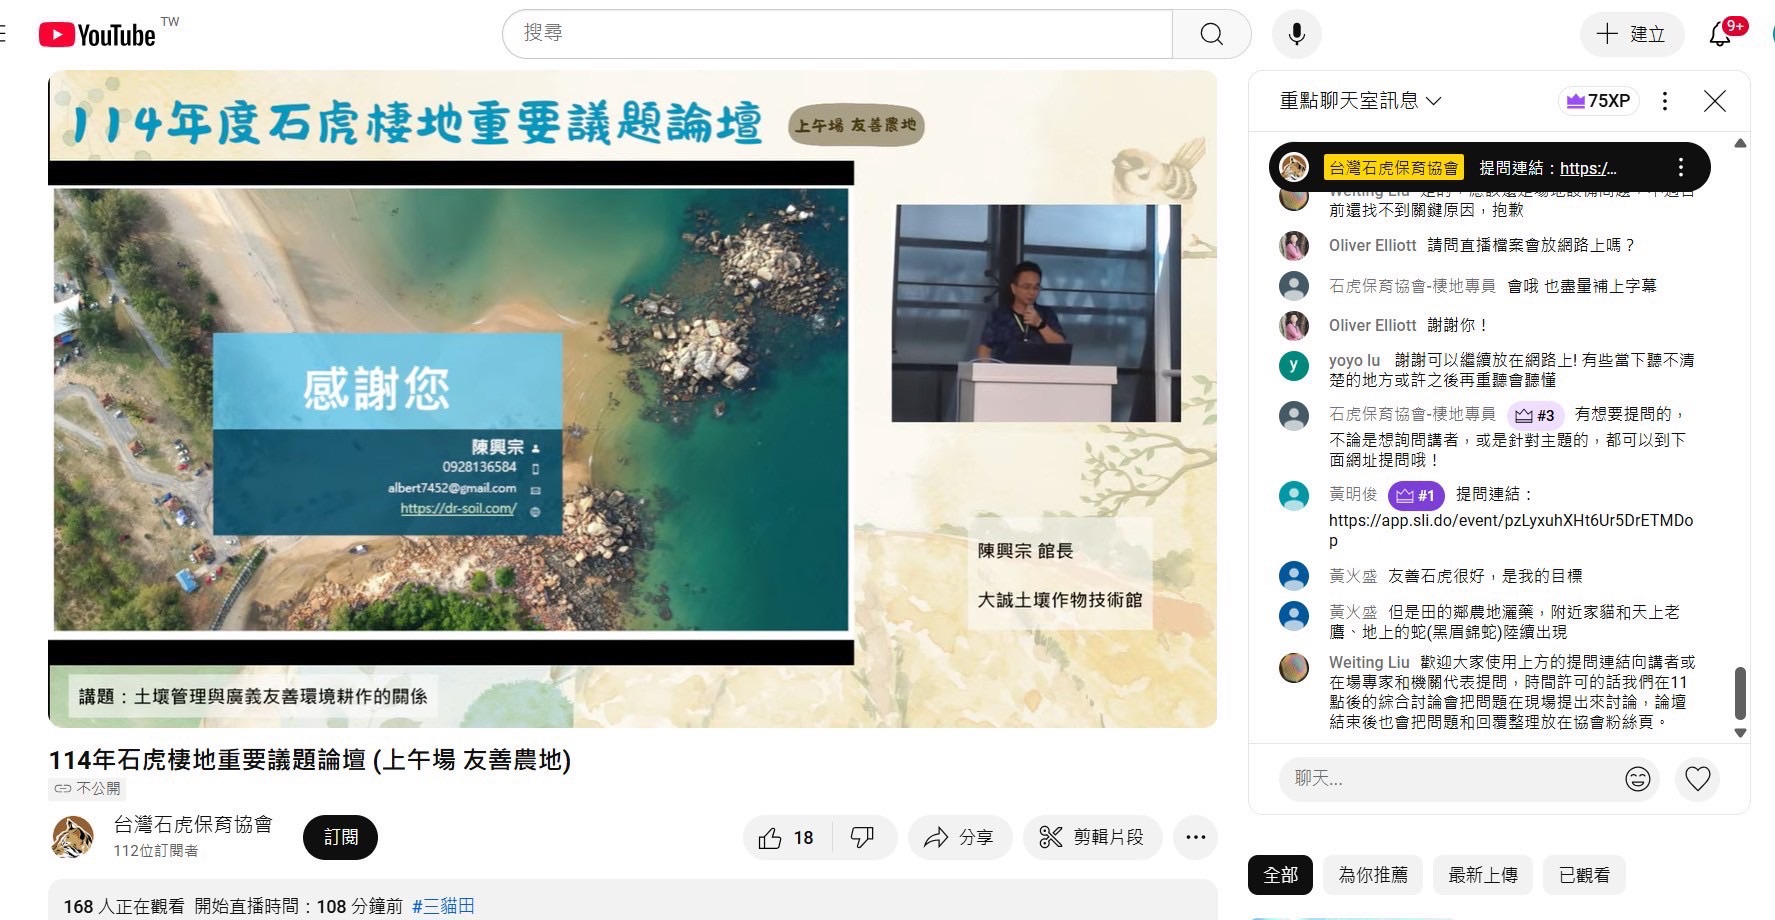The image size is (1775, 920).
Task: Click the #三貓田 hashtag link
Action: [x=443, y=906]
